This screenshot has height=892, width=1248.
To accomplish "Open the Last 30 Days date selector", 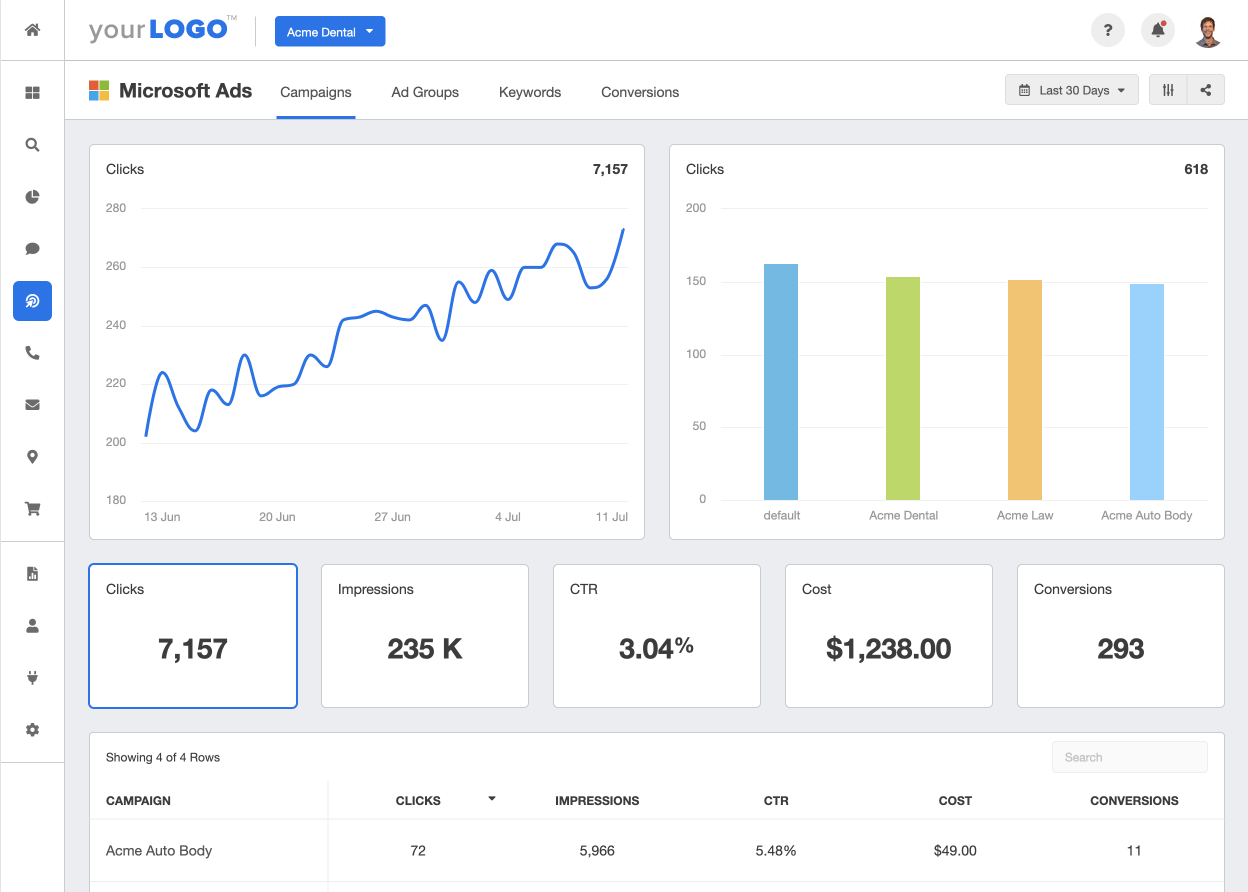I will [1071, 89].
